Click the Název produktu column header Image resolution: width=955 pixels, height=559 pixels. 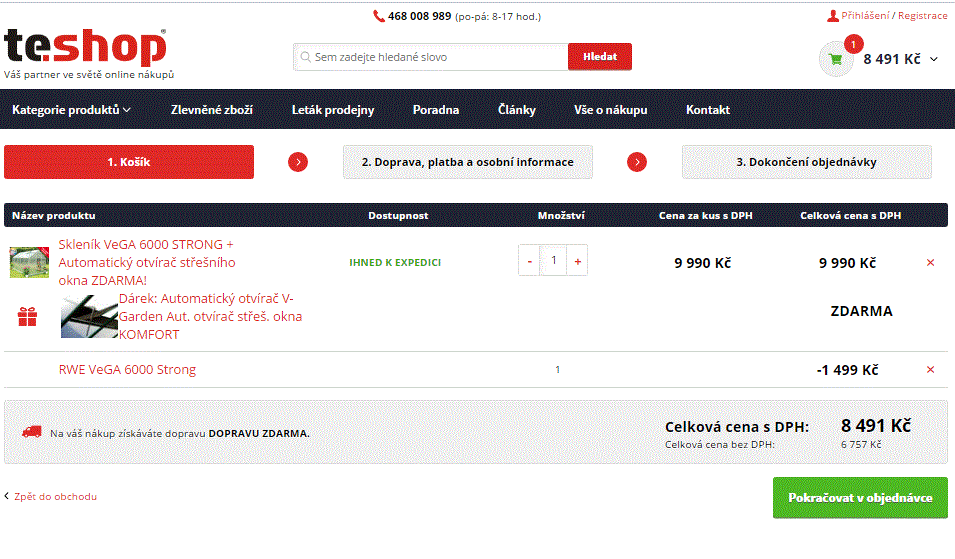[54, 216]
